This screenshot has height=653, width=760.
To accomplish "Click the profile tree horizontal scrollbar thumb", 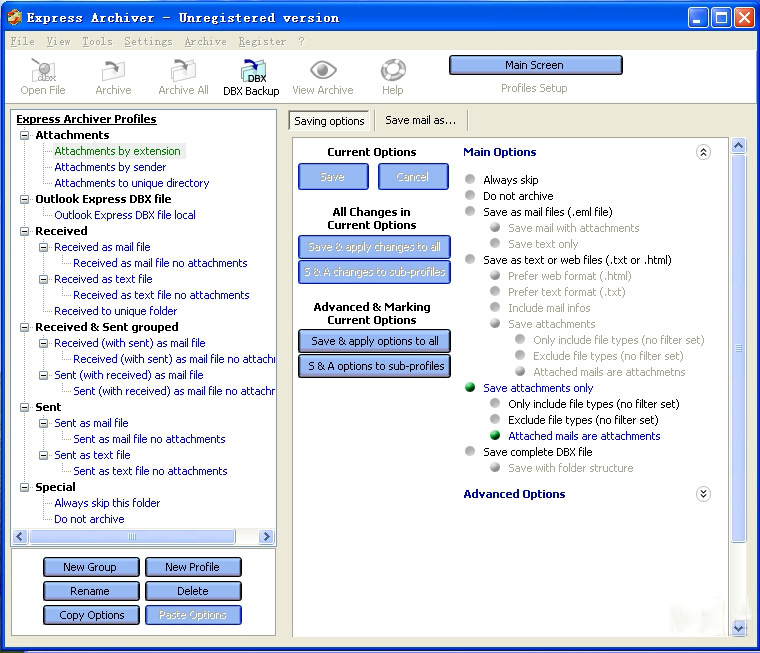I will [132, 537].
